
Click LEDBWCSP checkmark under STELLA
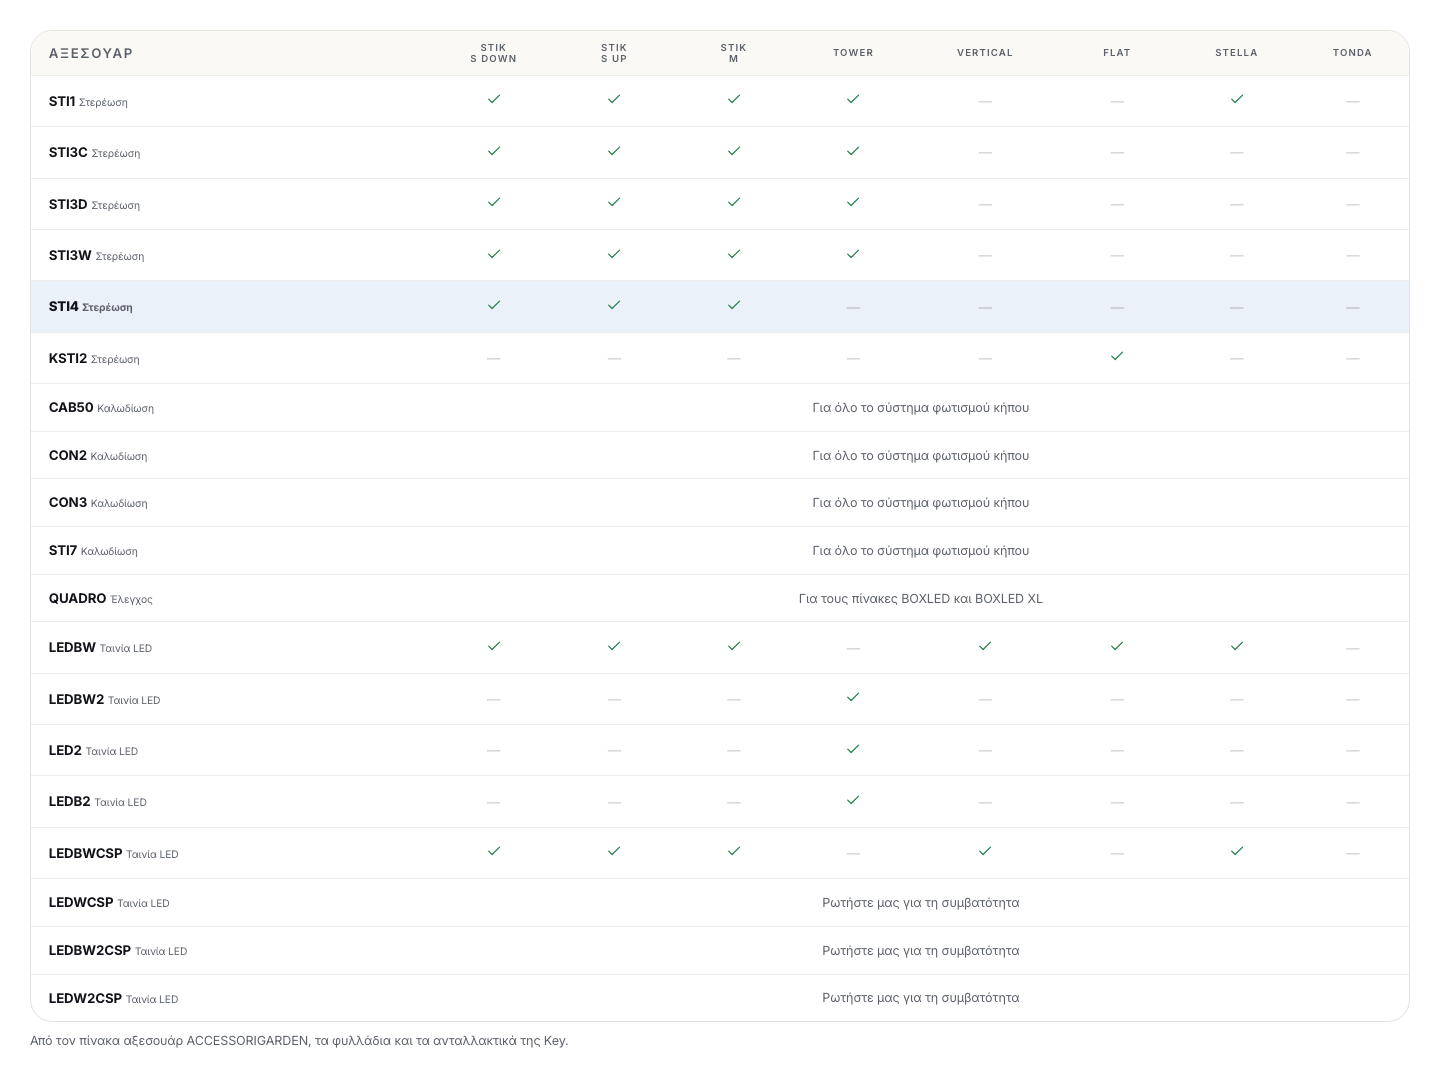click(1237, 851)
